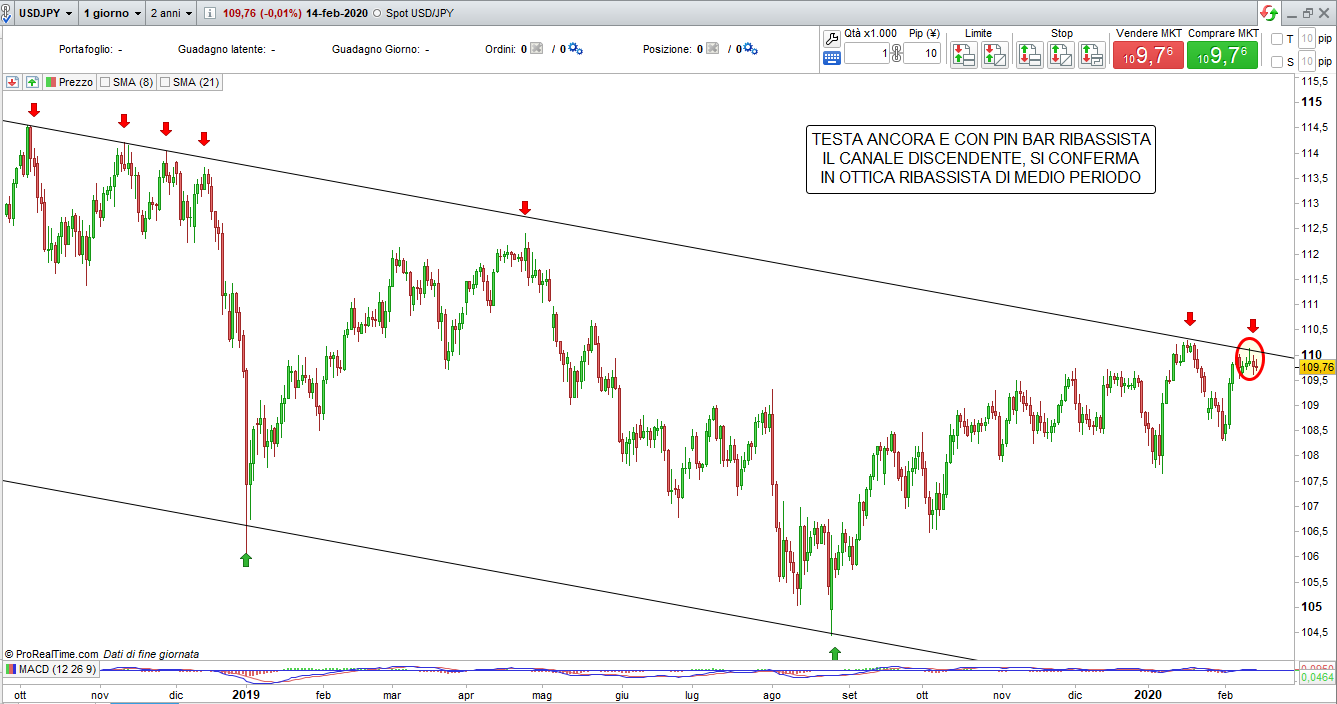Click the yellow 109,76 price tag
The height and width of the screenshot is (704, 1337).
coord(1316,368)
